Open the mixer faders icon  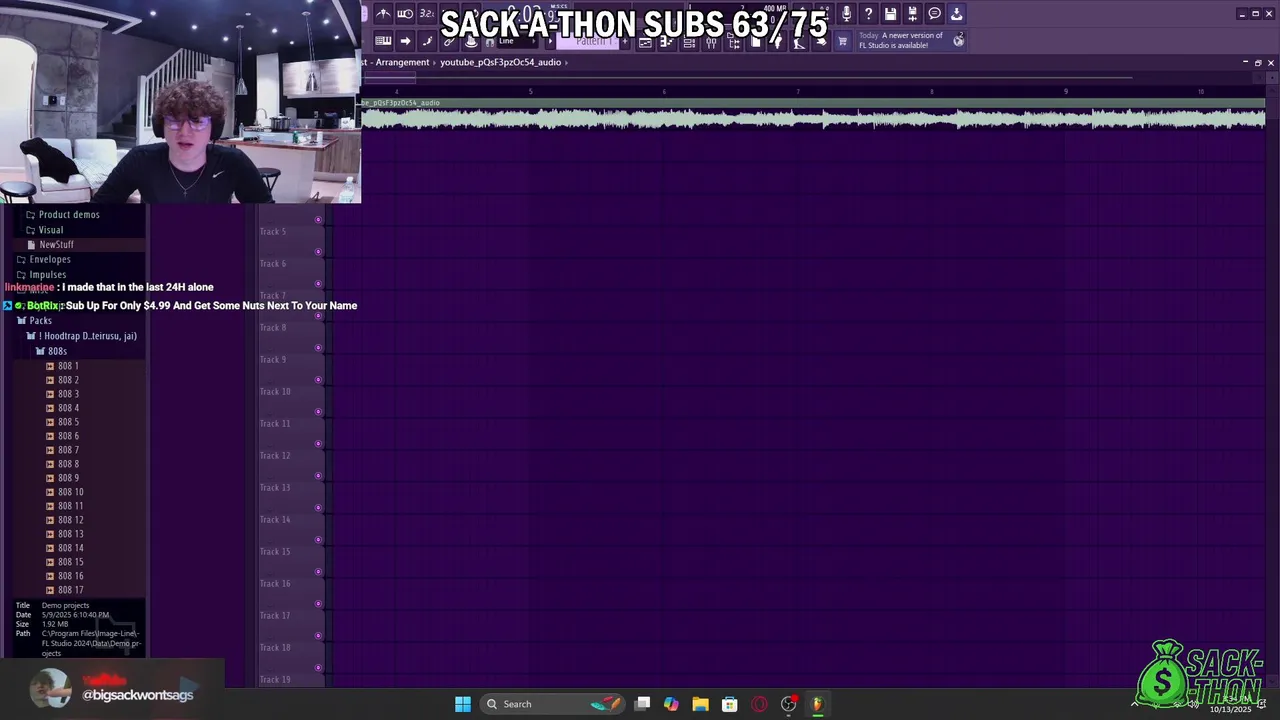(711, 42)
